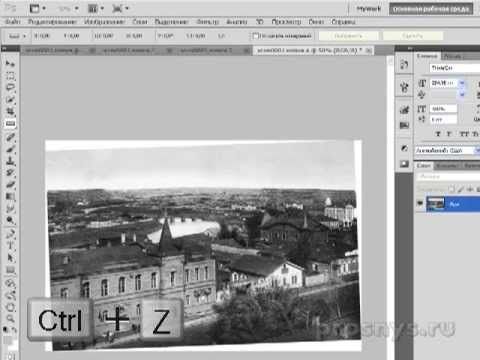Select the Crop tool
The height and width of the screenshot is (360, 480).
(x=10, y=111)
